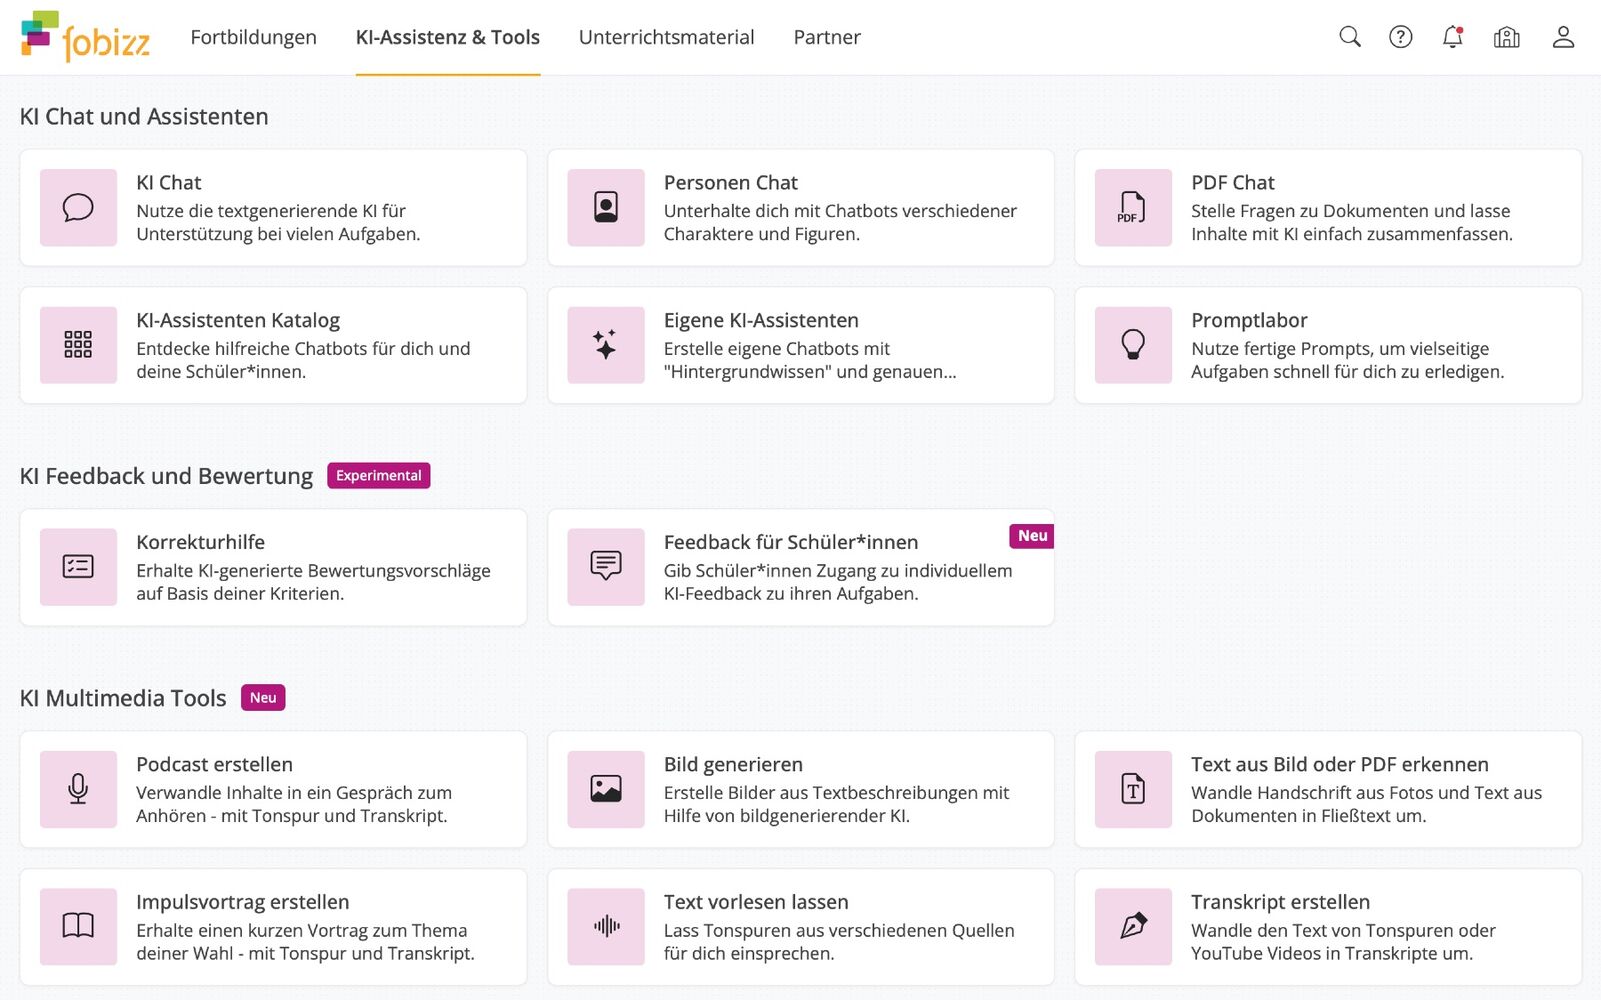Switch to the Fortbildungen tab

[x=253, y=37]
